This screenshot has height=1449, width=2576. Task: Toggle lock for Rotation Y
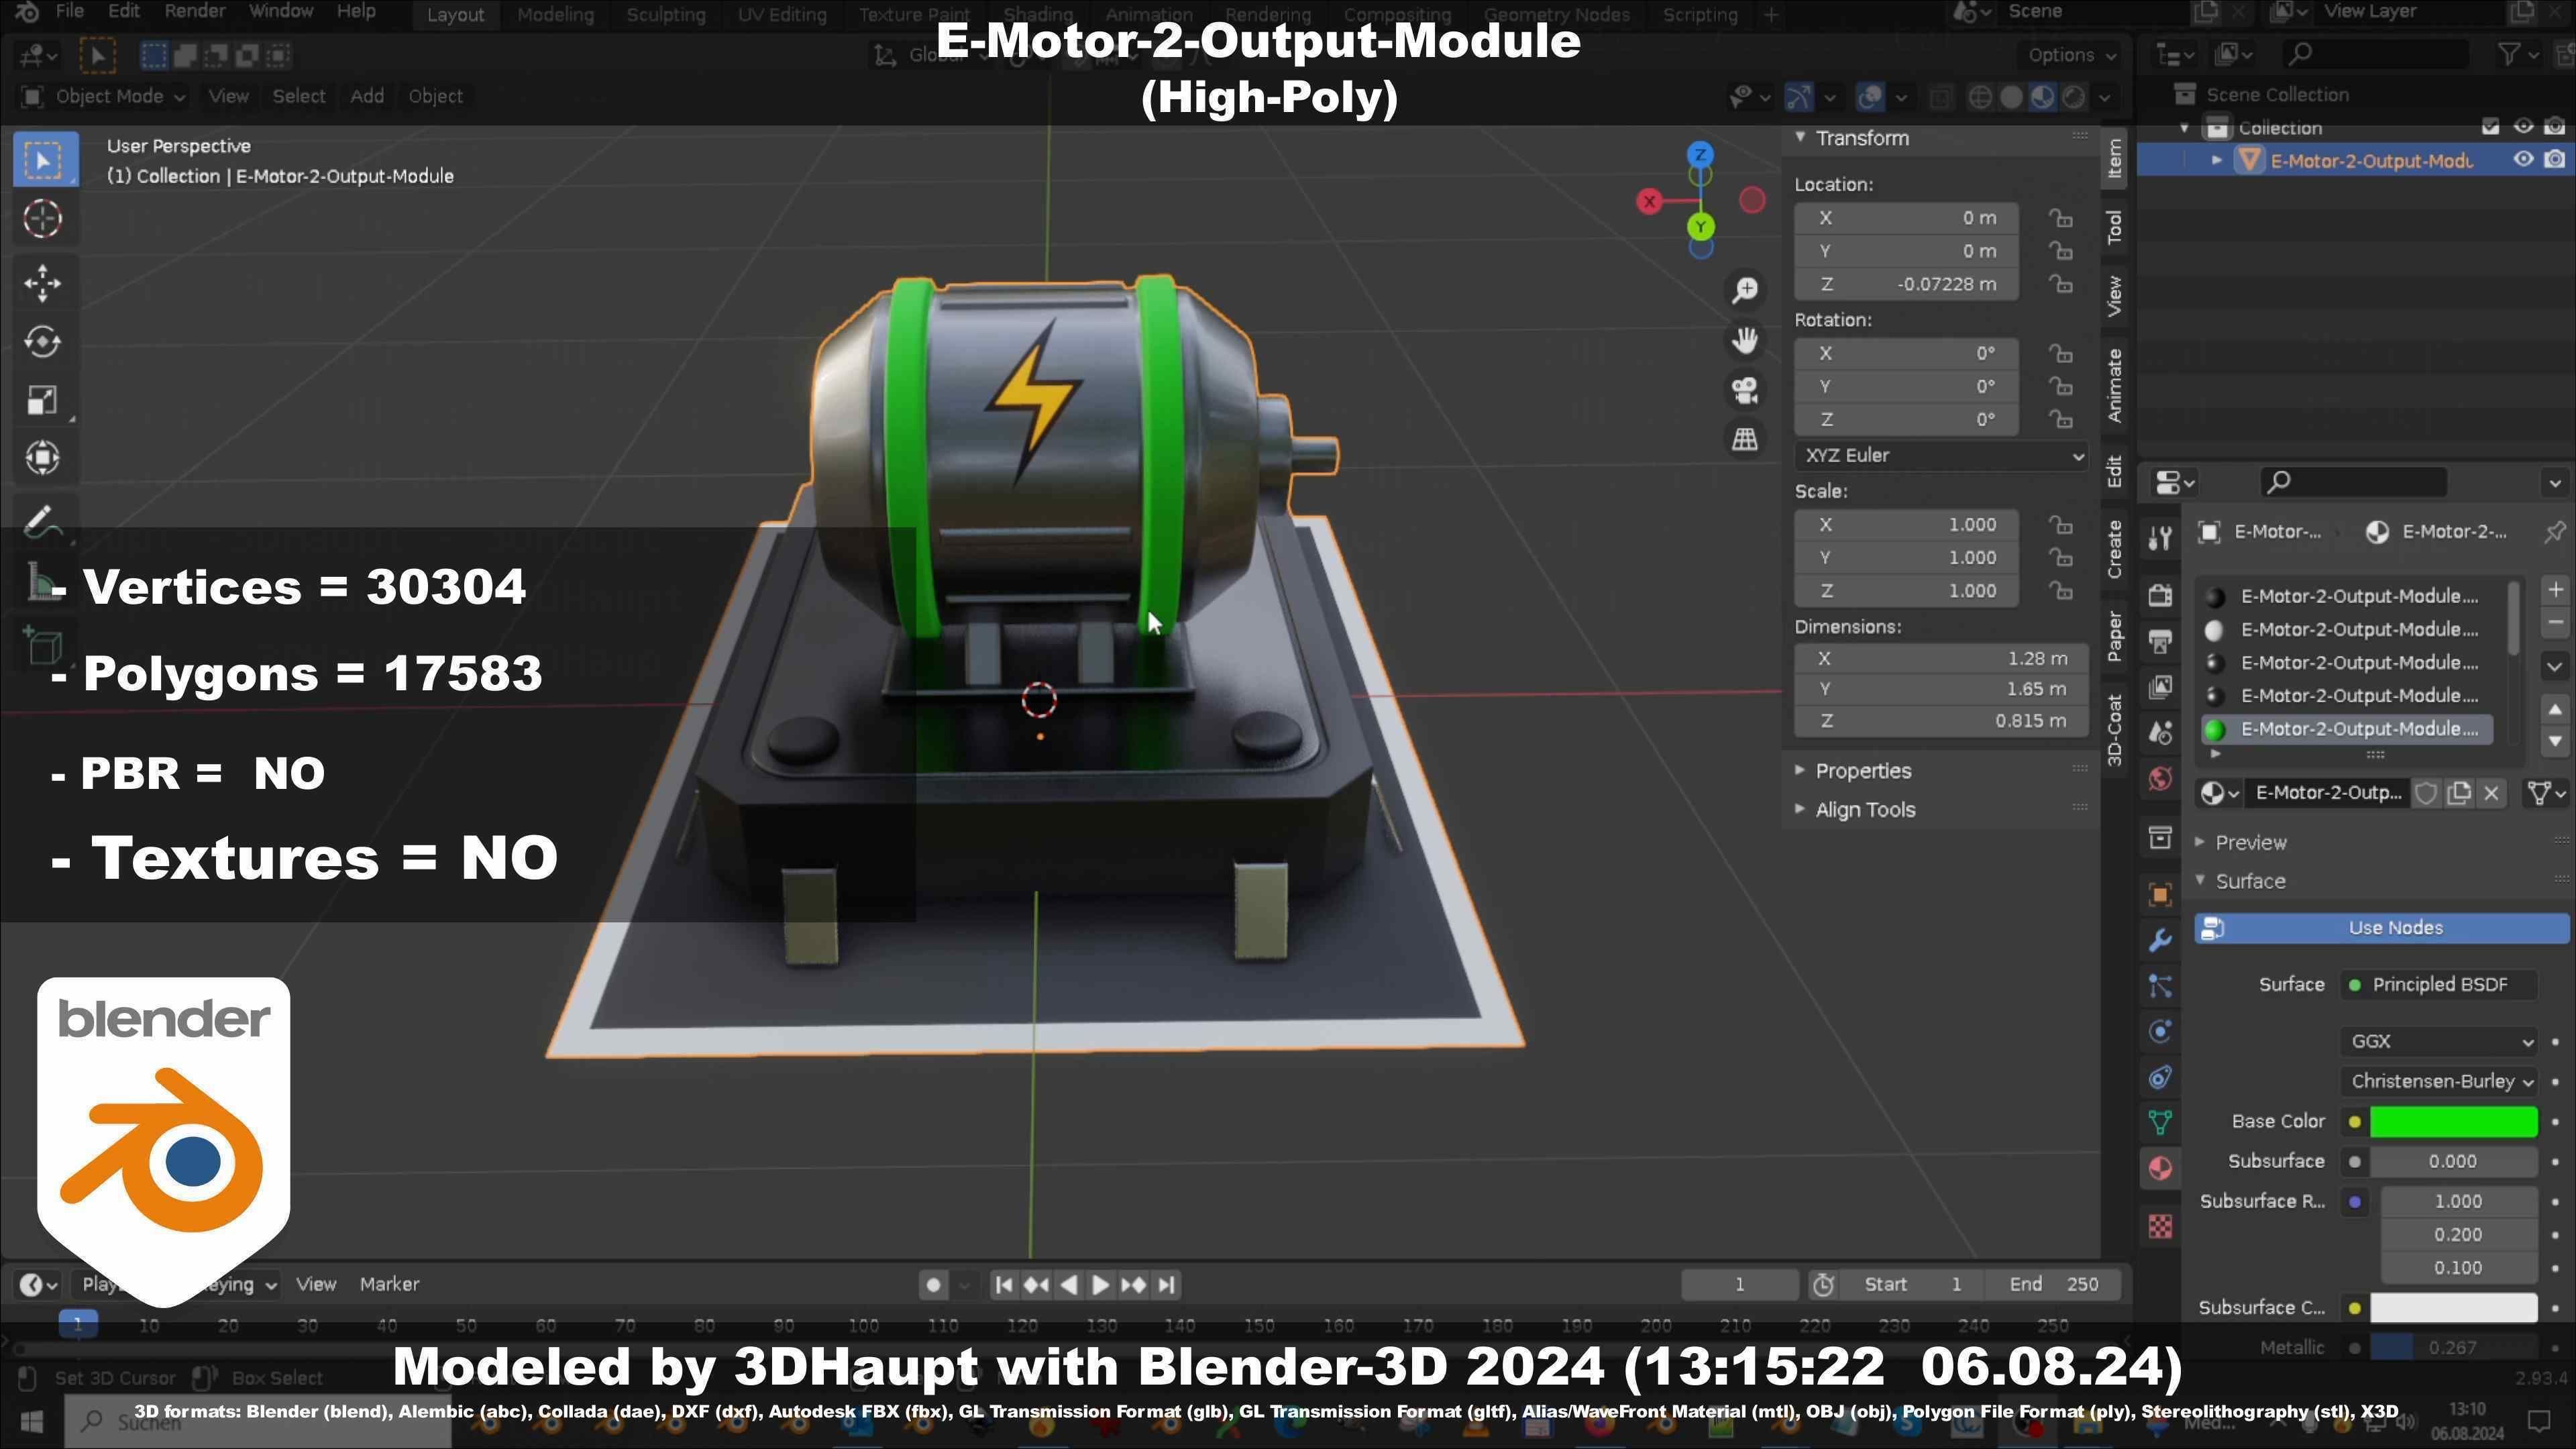click(x=2060, y=387)
